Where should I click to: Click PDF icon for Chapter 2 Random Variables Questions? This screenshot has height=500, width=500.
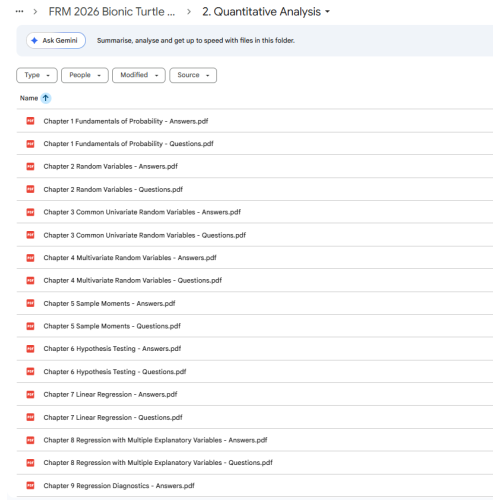coord(30,189)
